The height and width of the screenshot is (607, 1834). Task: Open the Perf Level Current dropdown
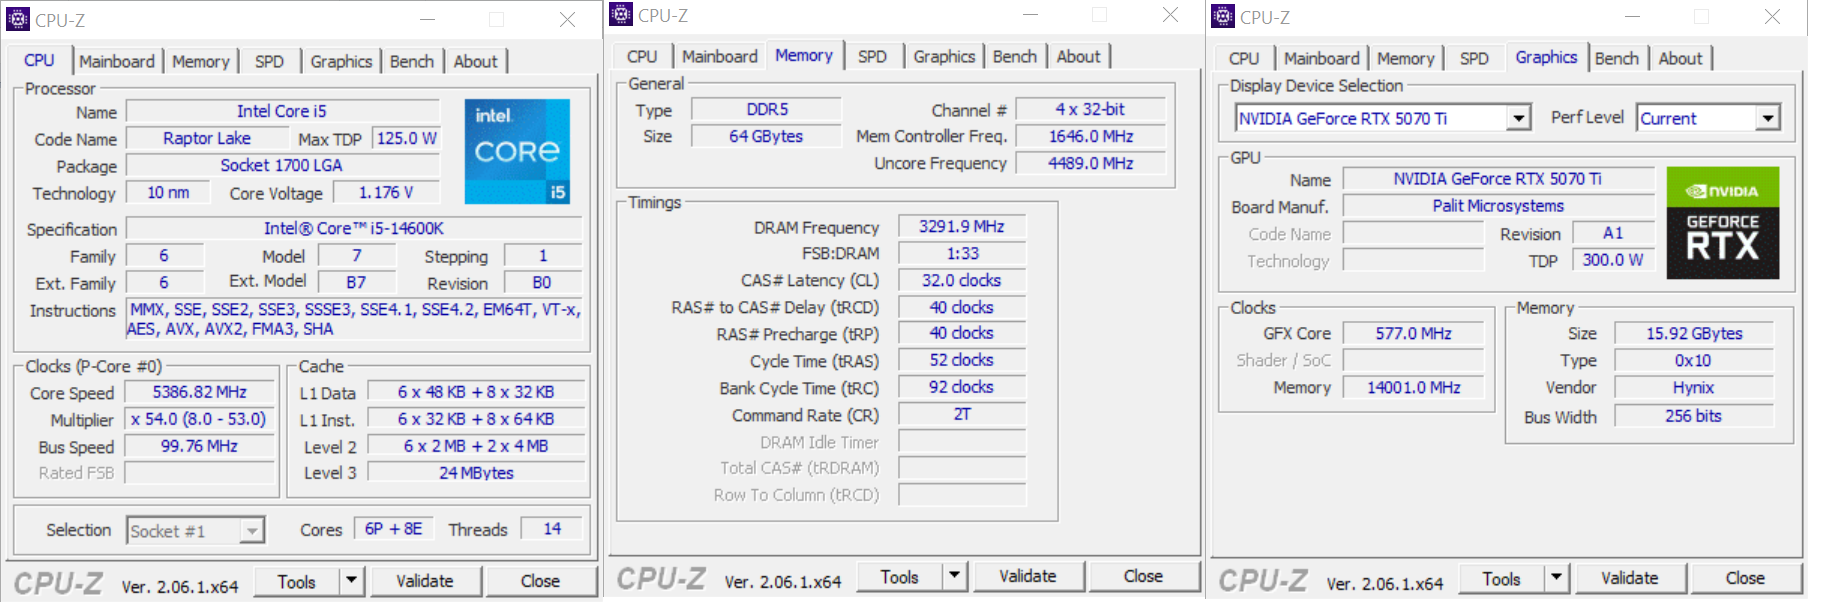pos(1708,118)
